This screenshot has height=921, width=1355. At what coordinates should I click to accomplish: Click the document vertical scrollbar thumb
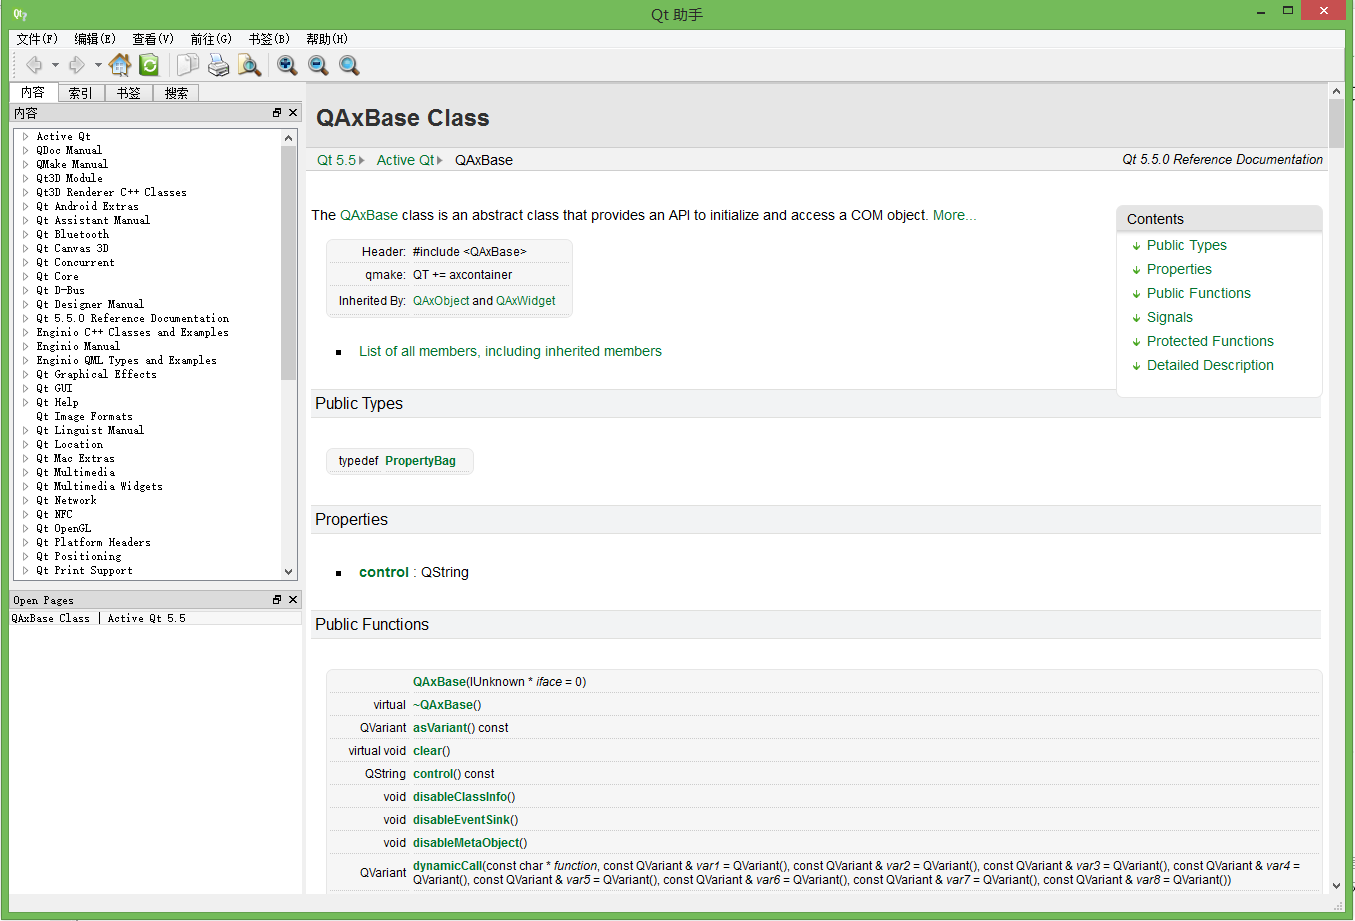(1336, 123)
